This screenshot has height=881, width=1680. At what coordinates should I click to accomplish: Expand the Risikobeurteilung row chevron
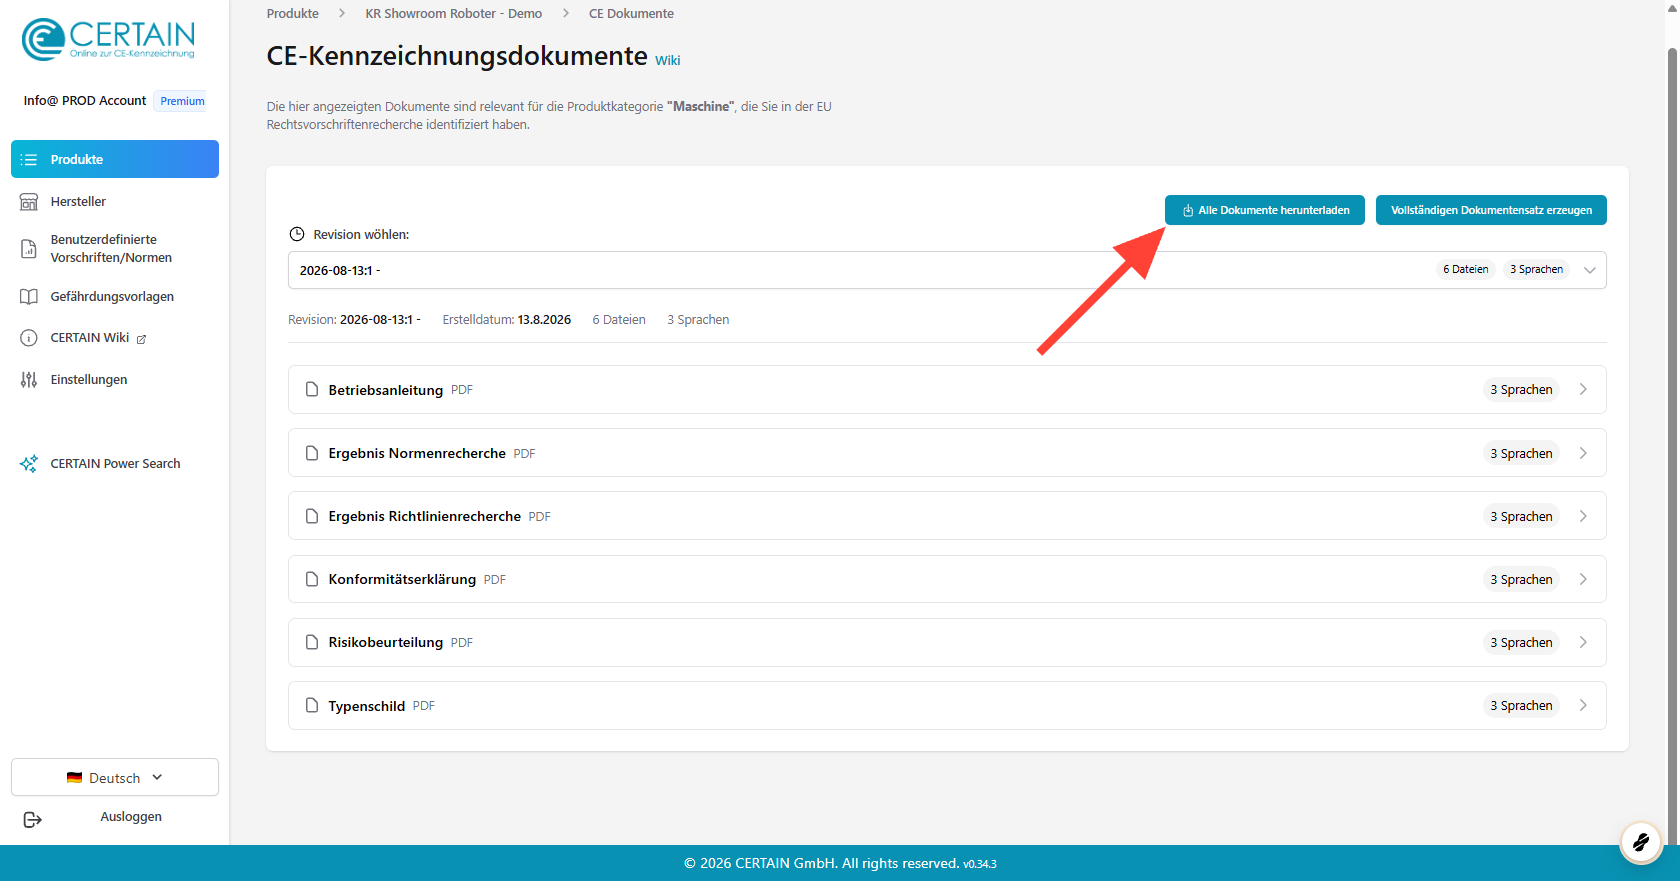[x=1583, y=642]
